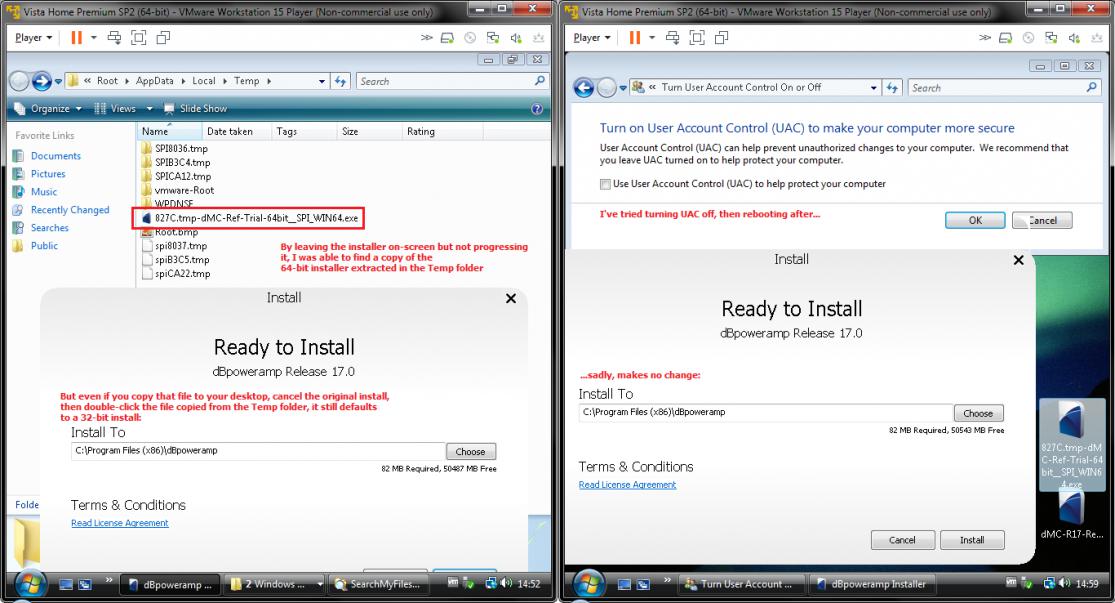The image size is (1115, 603).
Task: Enable Use User Account Control checkbox
Action: click(x=605, y=184)
